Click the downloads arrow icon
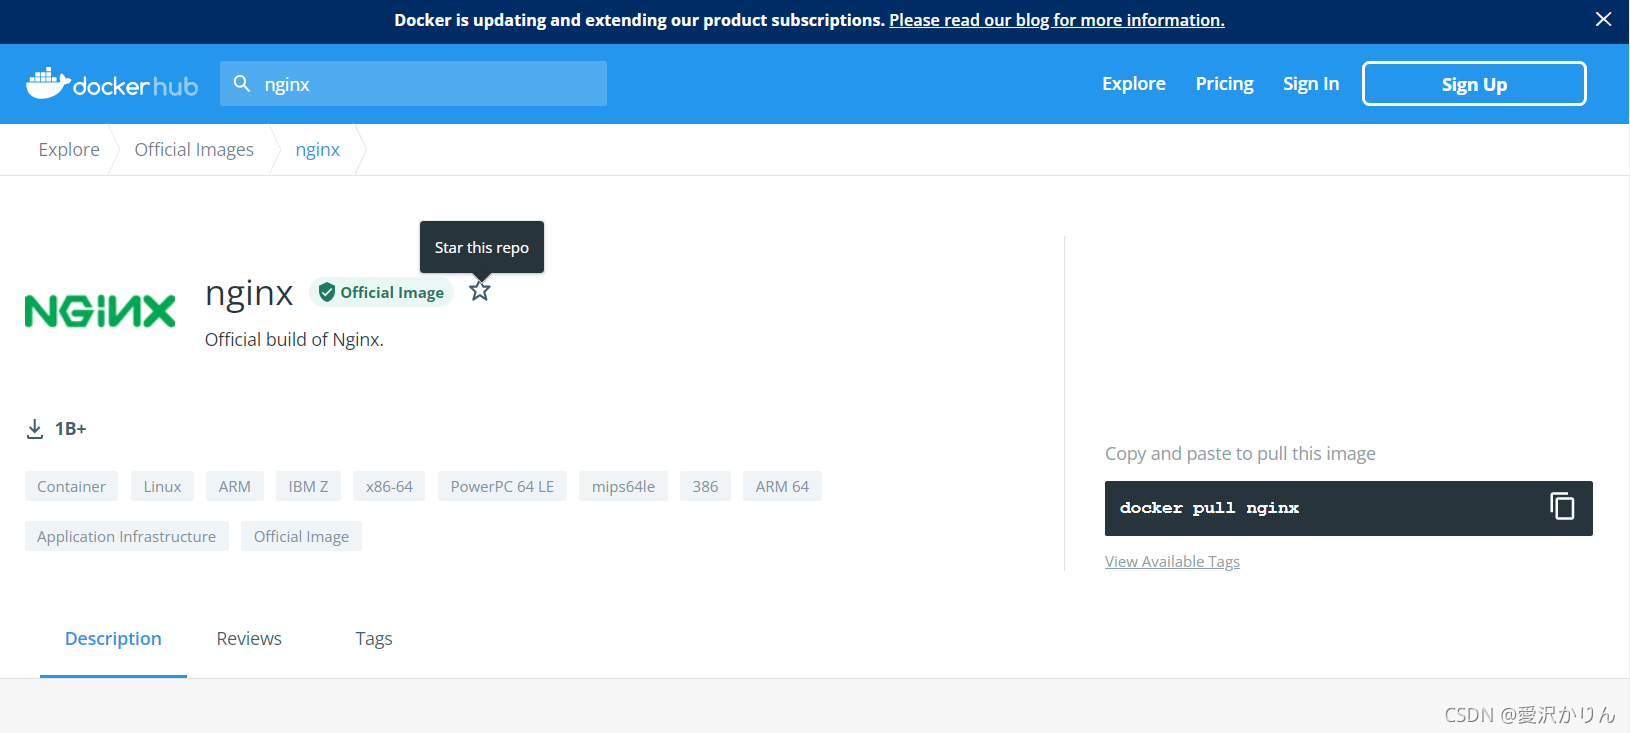The height and width of the screenshot is (733, 1630). (35, 429)
